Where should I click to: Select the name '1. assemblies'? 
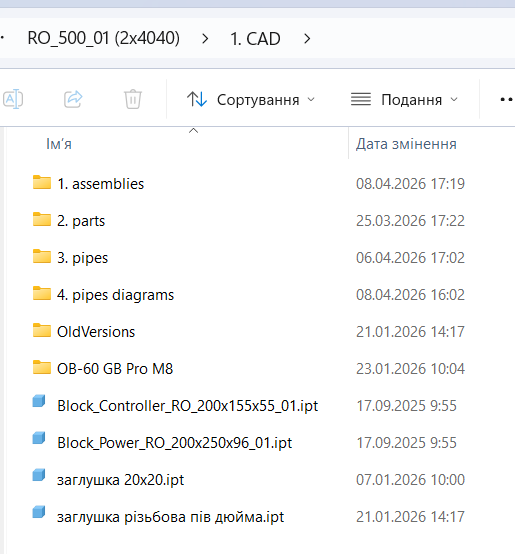click(x=101, y=184)
